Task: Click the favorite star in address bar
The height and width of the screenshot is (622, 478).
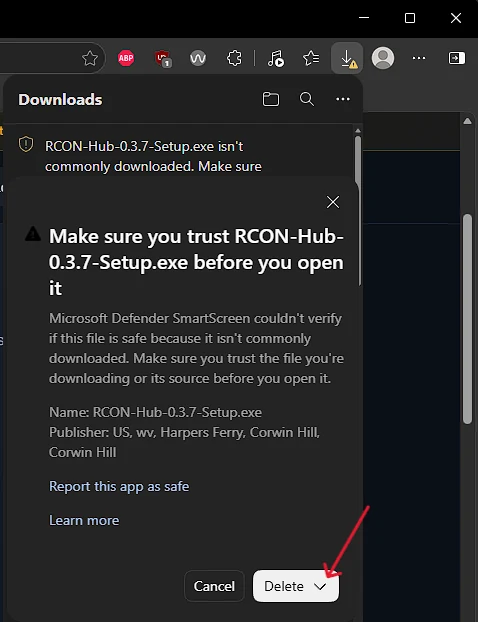Action: tap(90, 58)
